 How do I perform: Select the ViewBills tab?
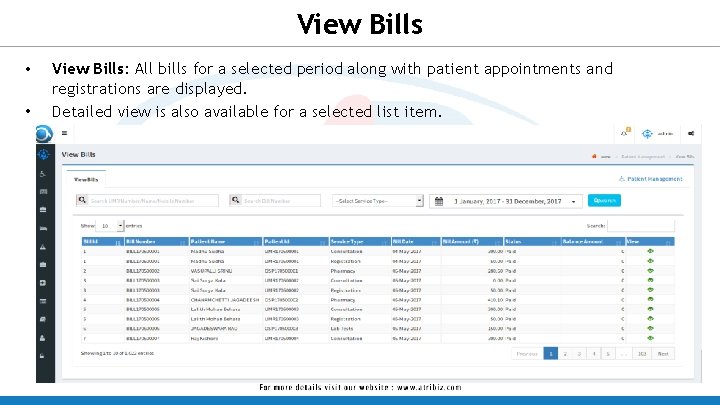click(86, 179)
